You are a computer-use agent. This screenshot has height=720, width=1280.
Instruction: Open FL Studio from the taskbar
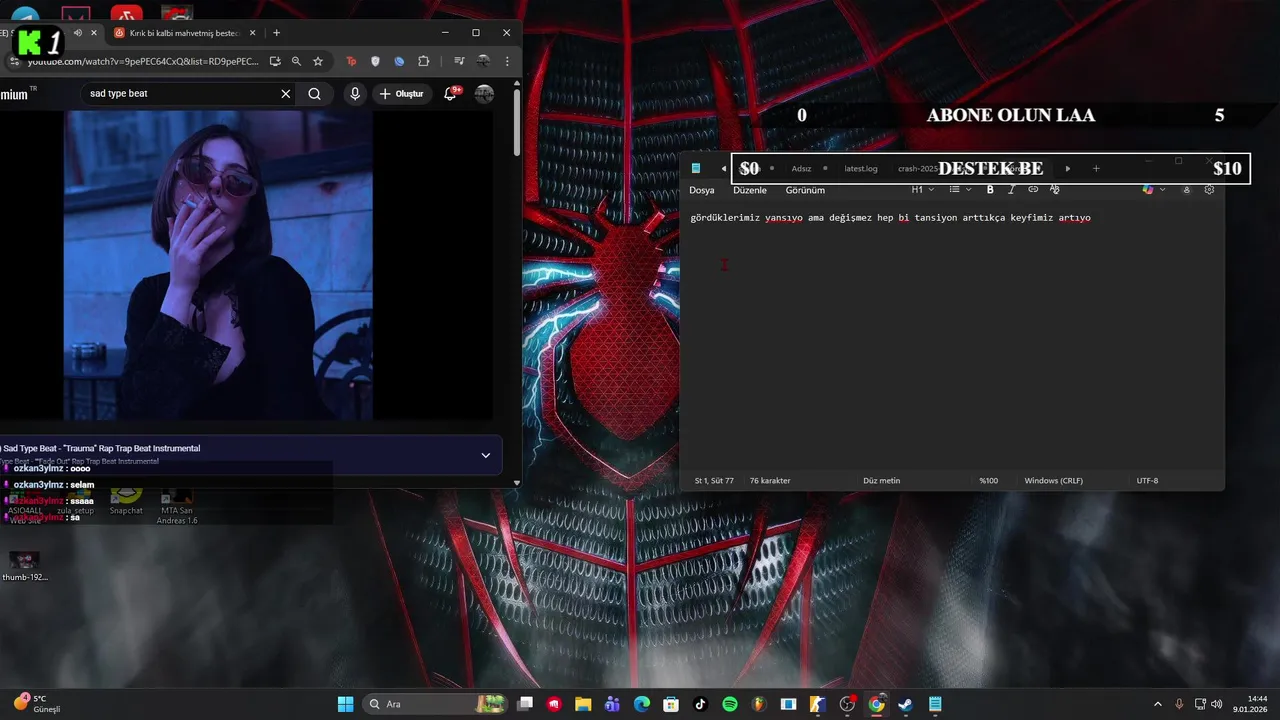[x=759, y=704]
